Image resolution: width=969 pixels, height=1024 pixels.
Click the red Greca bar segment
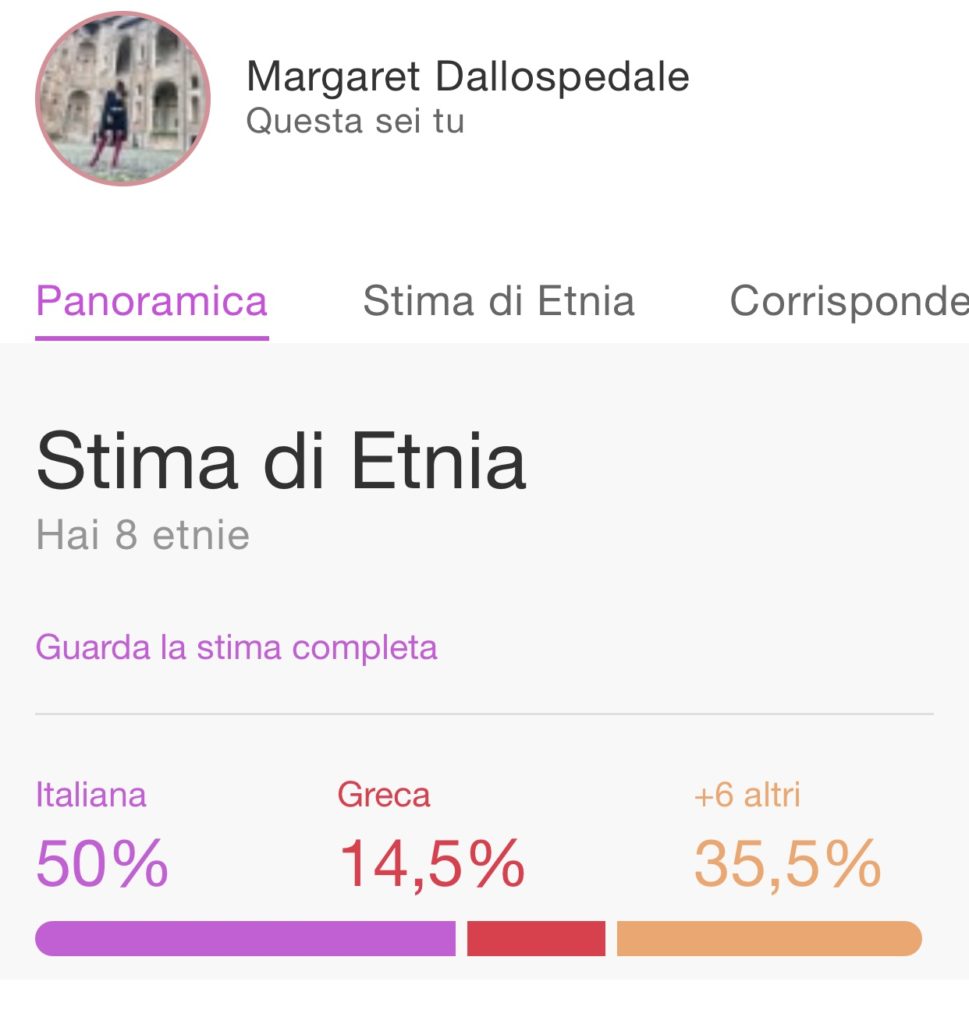[536, 938]
